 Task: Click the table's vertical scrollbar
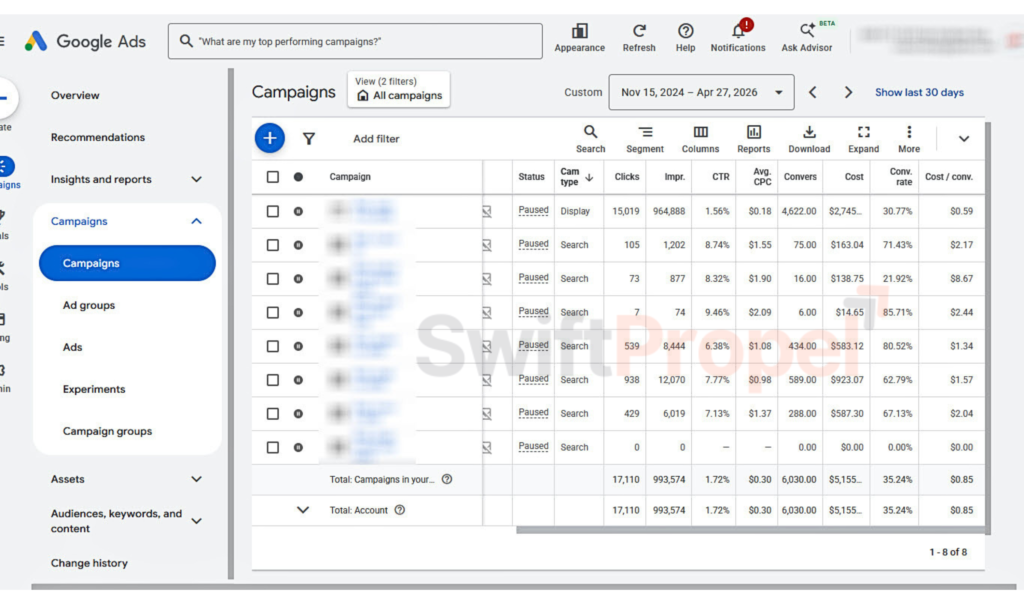click(x=987, y=328)
